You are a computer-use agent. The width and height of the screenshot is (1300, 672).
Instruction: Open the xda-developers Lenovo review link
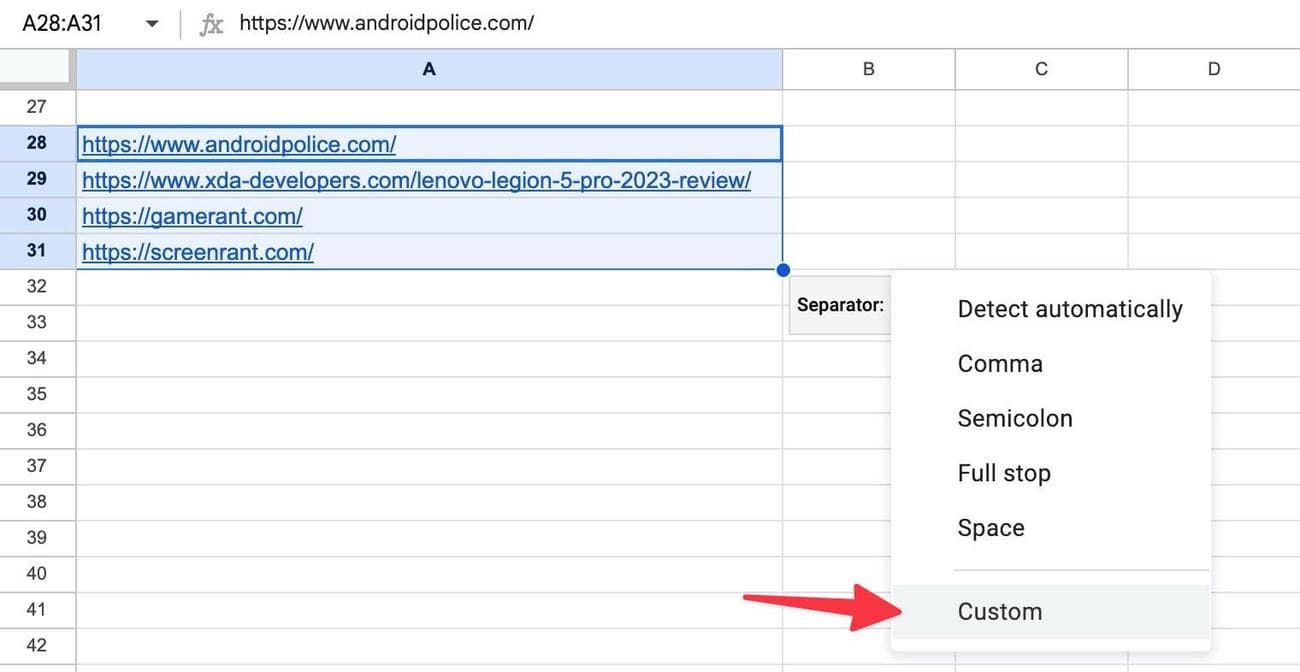pyautogui.click(x=416, y=181)
